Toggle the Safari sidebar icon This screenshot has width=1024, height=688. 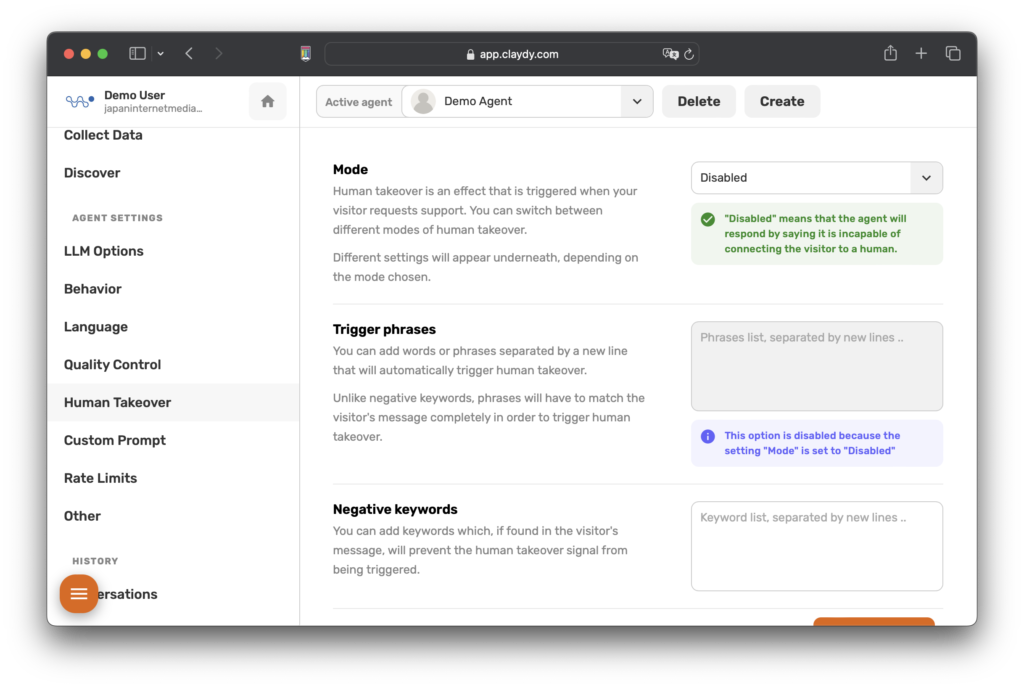point(138,54)
